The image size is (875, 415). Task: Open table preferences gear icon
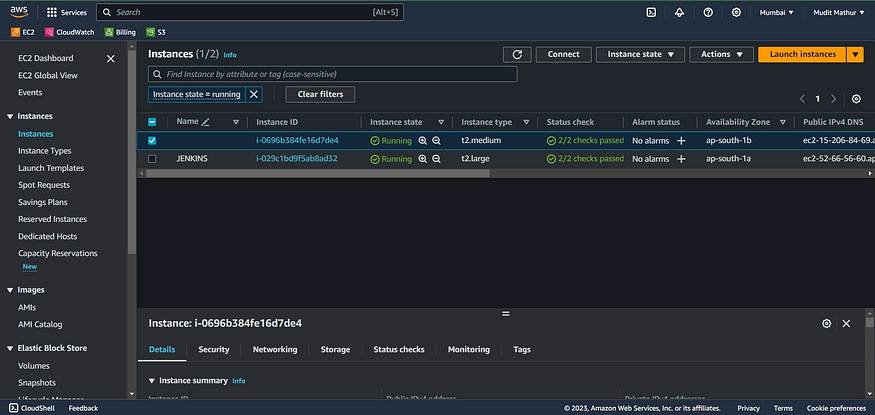(x=856, y=99)
